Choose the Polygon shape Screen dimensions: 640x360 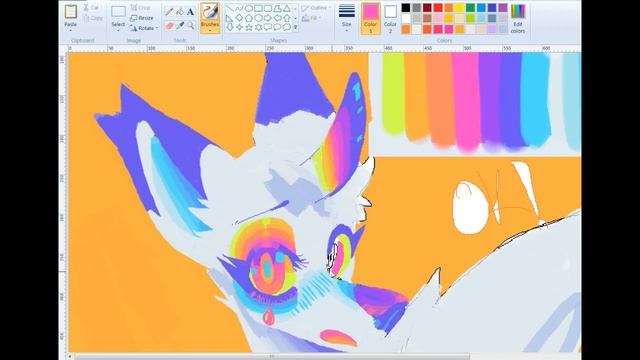[x=278, y=8]
